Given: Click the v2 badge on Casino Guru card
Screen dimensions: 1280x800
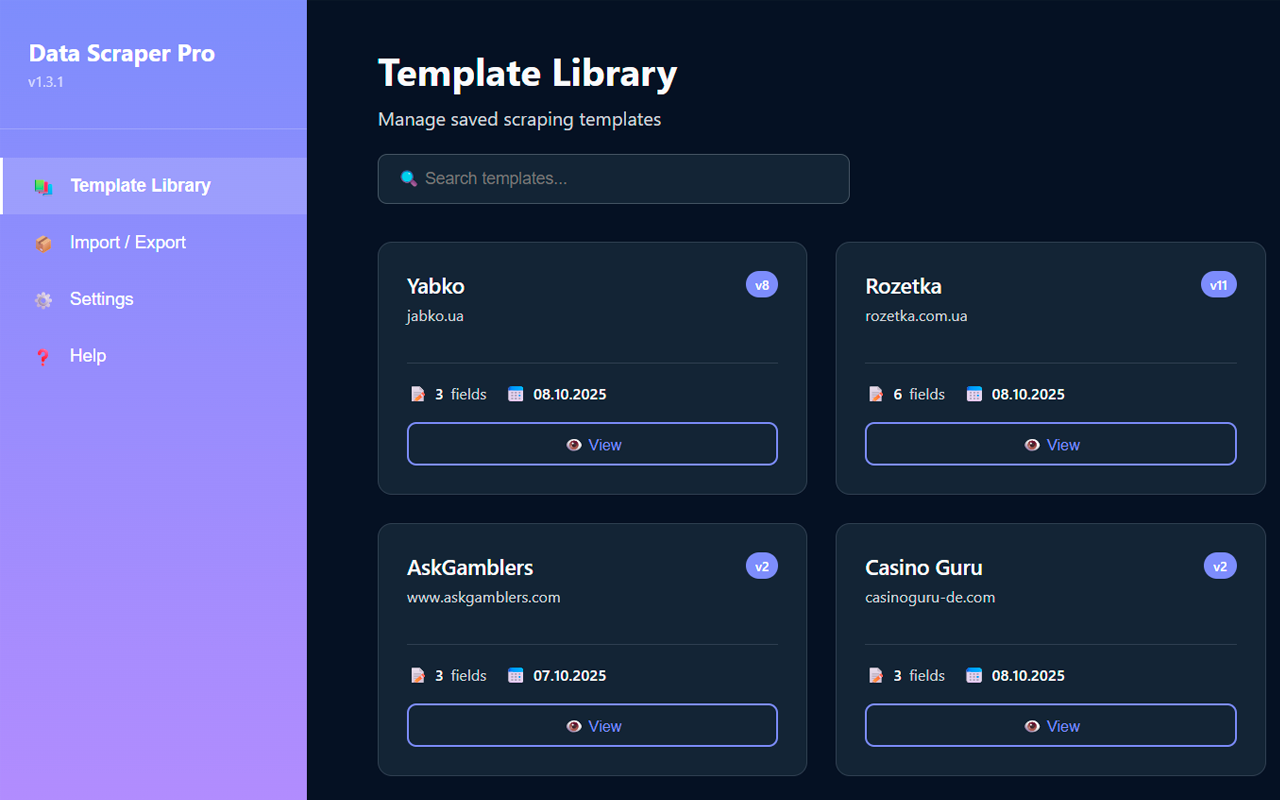Looking at the screenshot, I should pos(1220,566).
